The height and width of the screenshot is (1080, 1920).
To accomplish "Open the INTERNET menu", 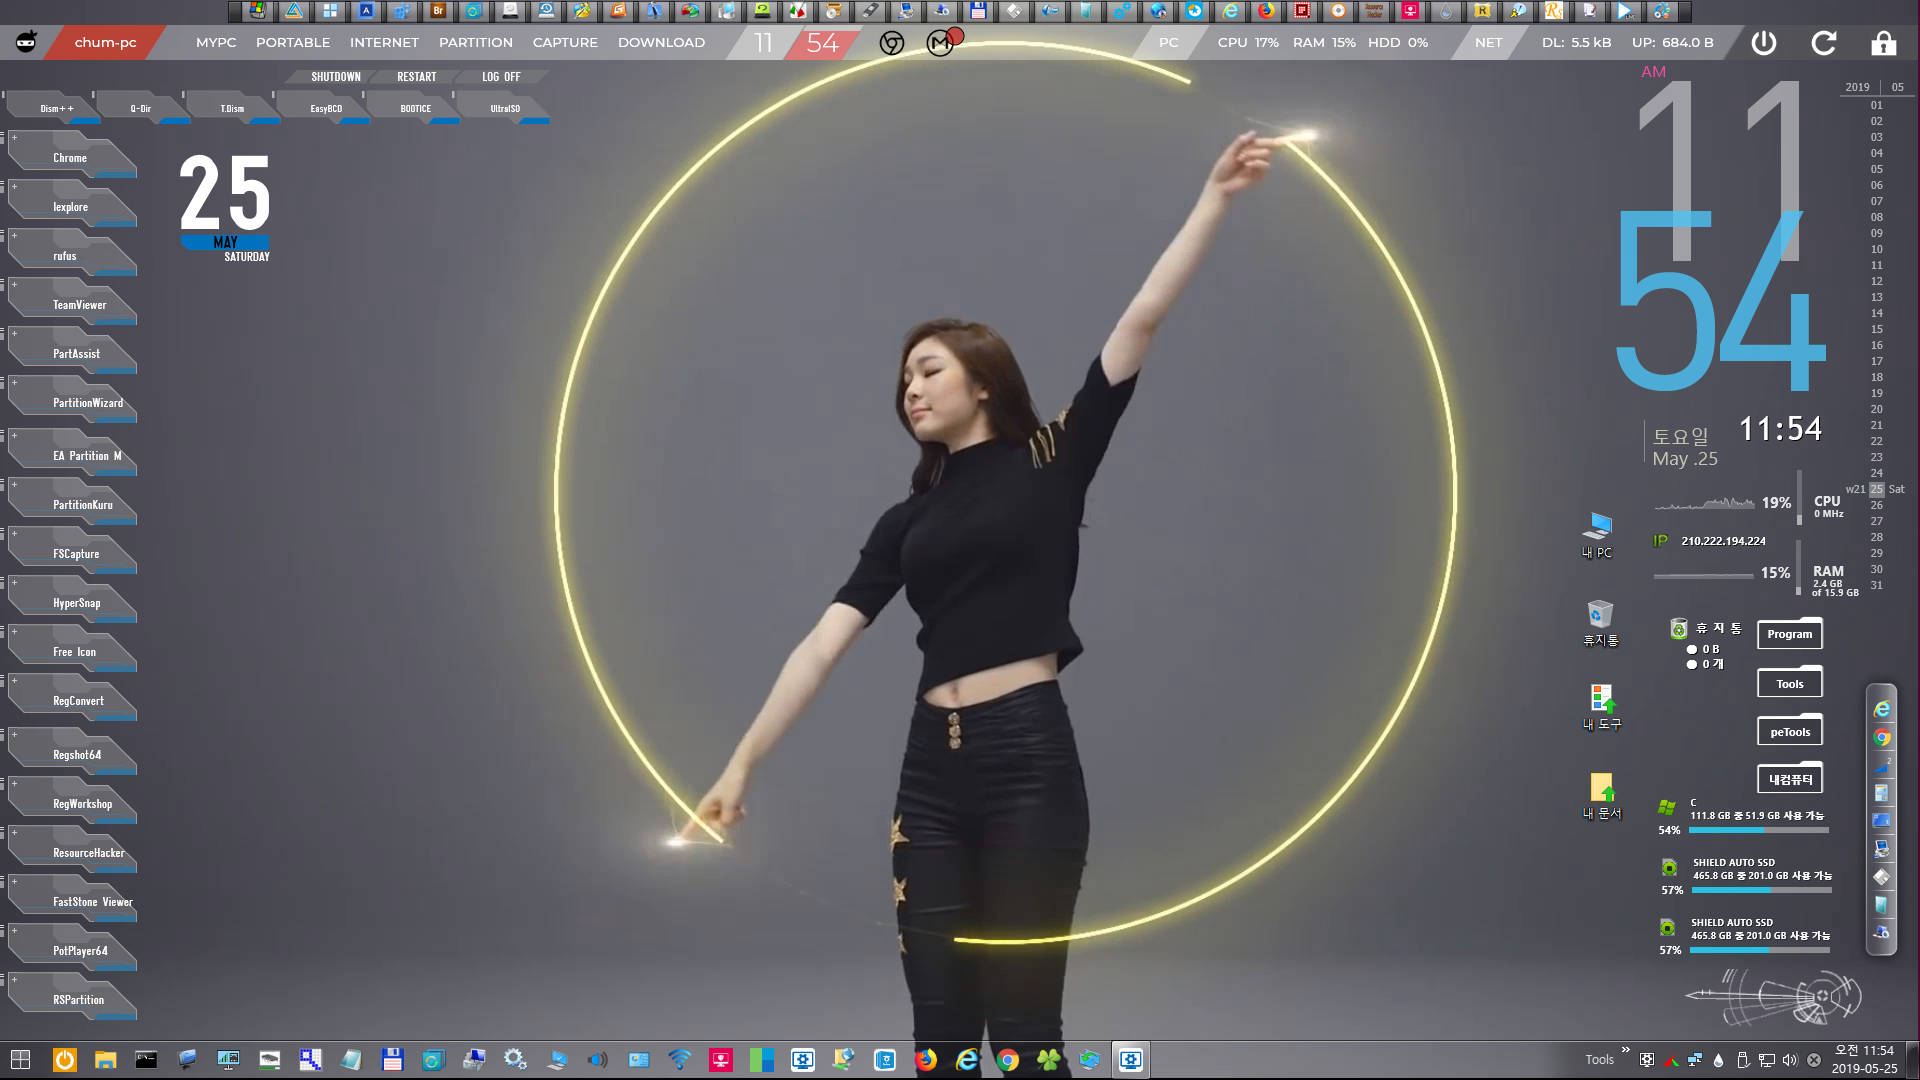I will [x=384, y=43].
